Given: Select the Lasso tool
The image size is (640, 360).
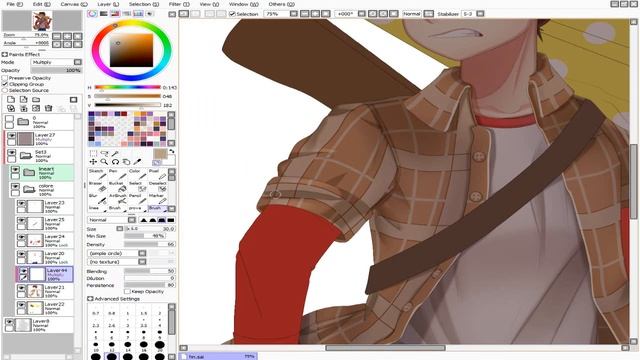Looking at the screenshot, I should click(x=104, y=153).
